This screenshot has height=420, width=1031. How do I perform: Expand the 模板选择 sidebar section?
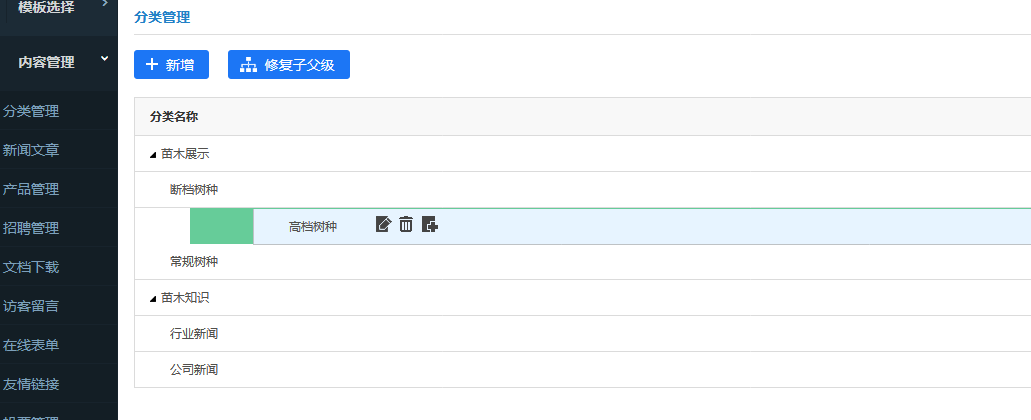pyautogui.click(x=105, y=4)
